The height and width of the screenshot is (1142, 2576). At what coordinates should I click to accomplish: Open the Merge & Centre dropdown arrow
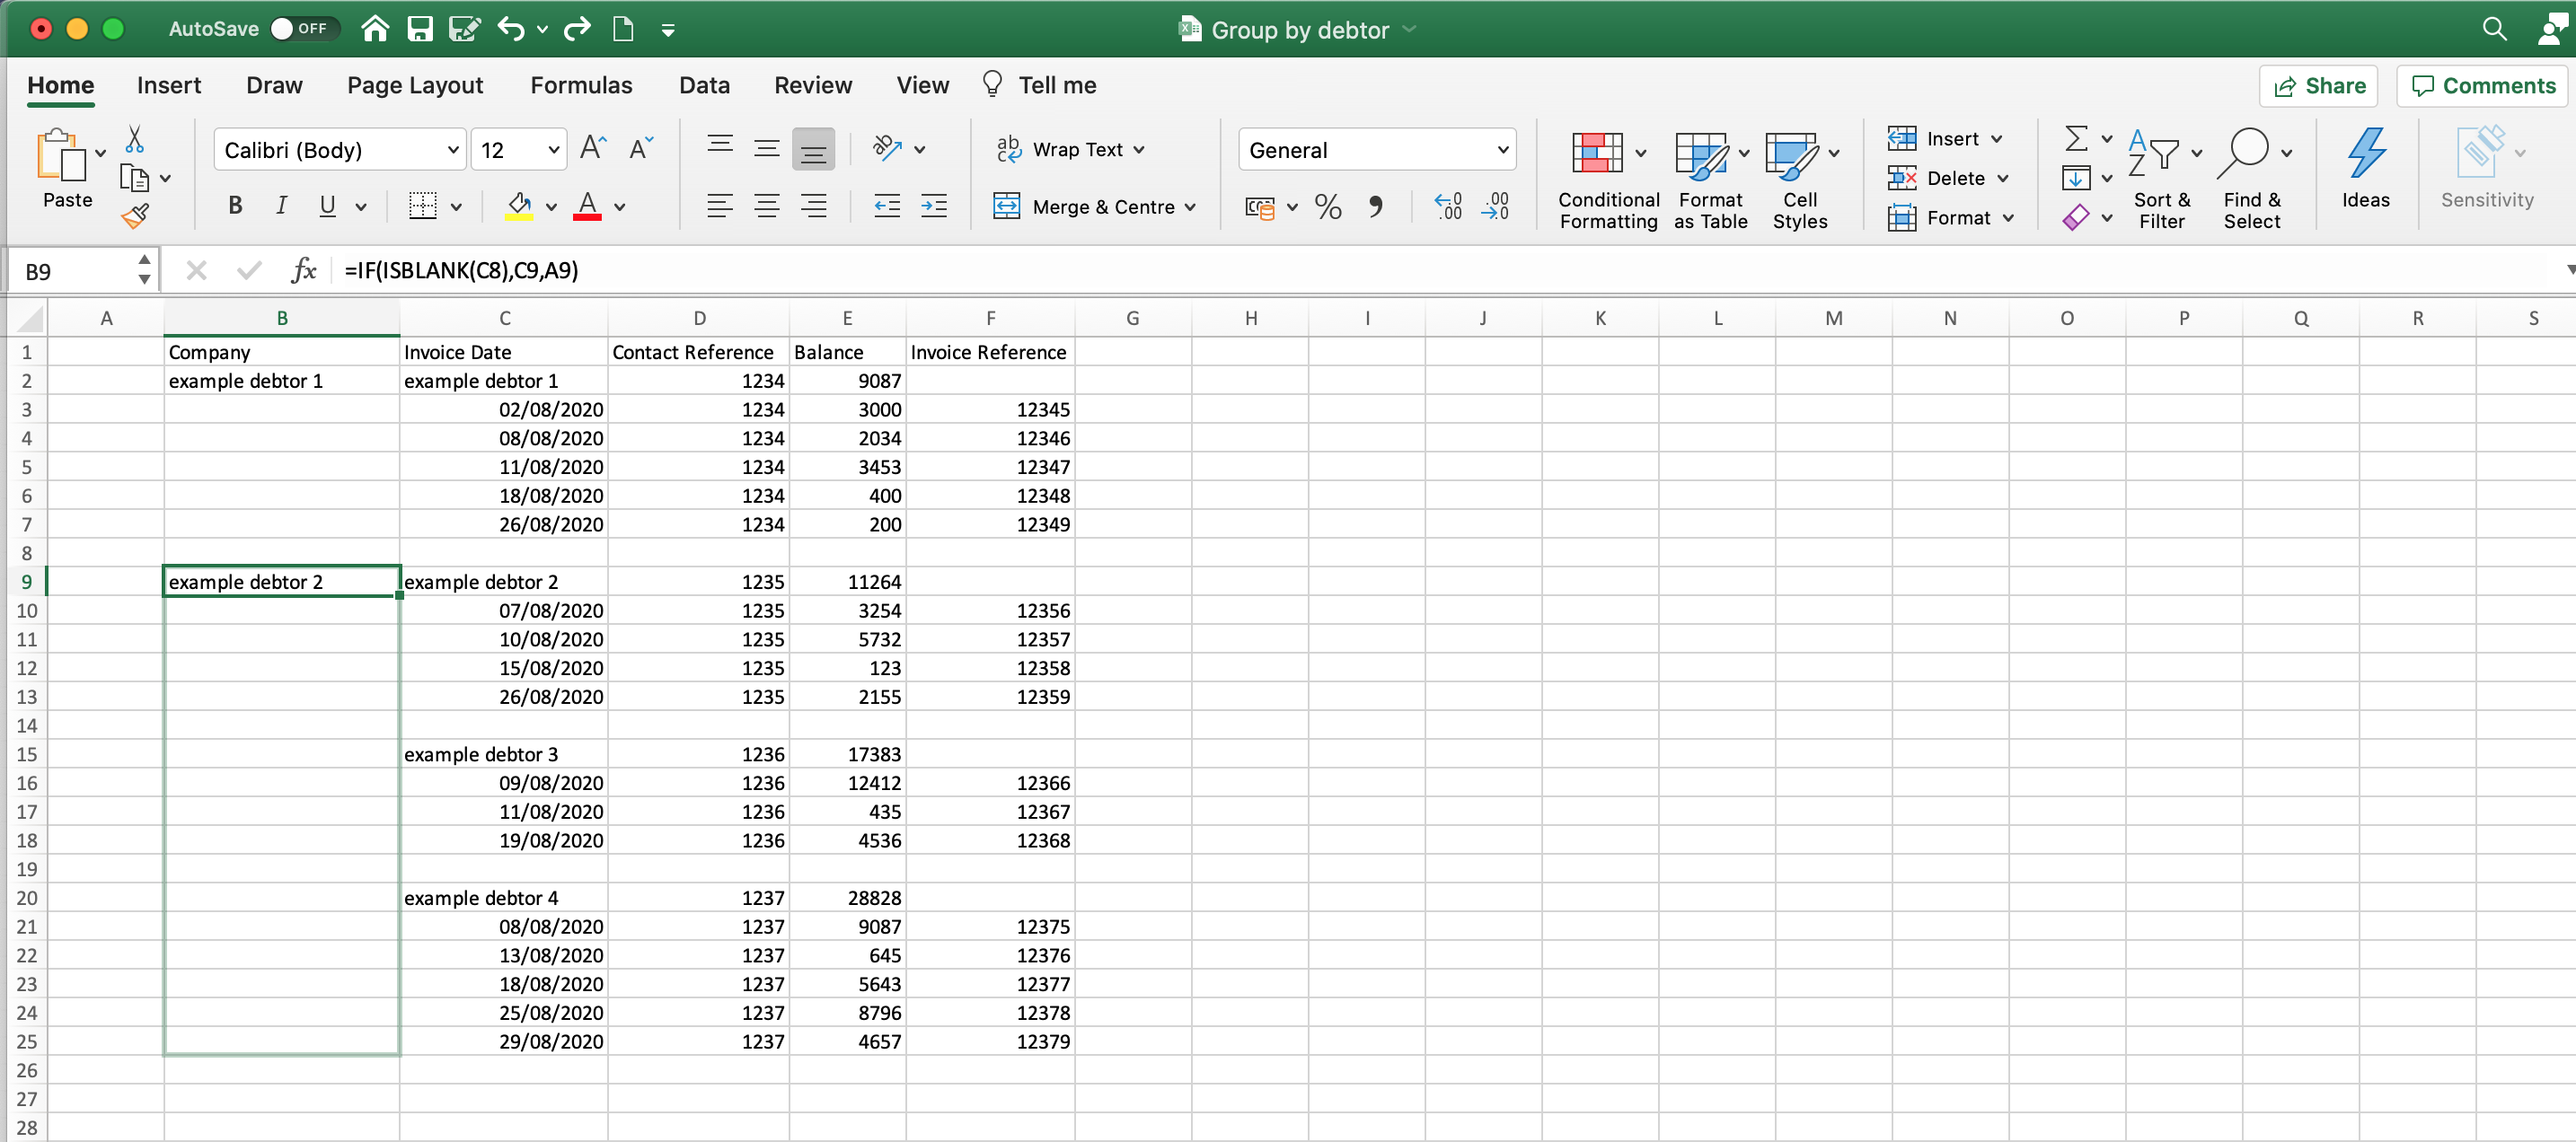point(1190,207)
